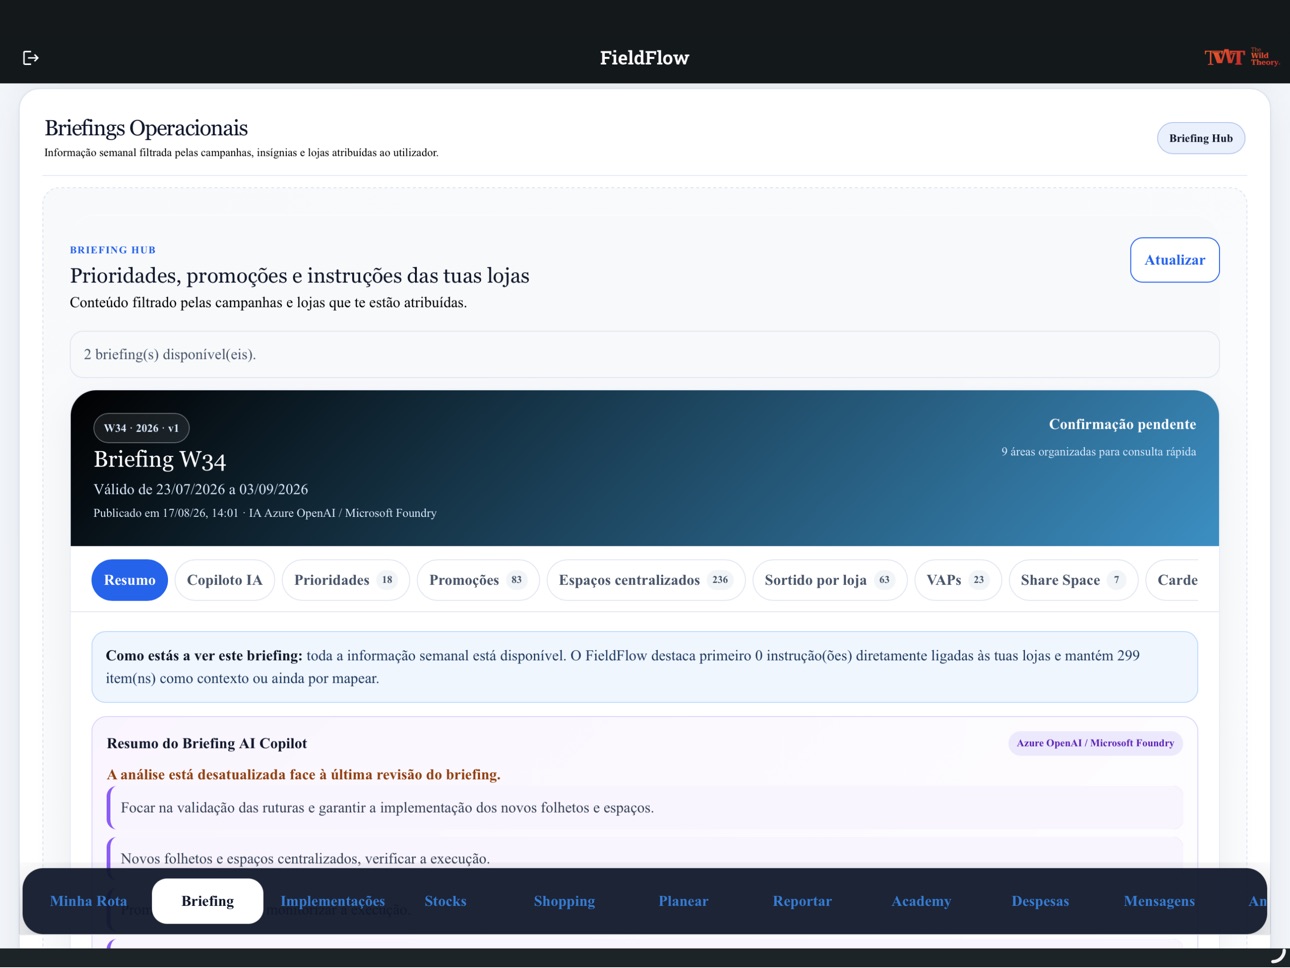The height and width of the screenshot is (968, 1290).
Task: Select Briefing in the bottom navigation
Action: [208, 901]
